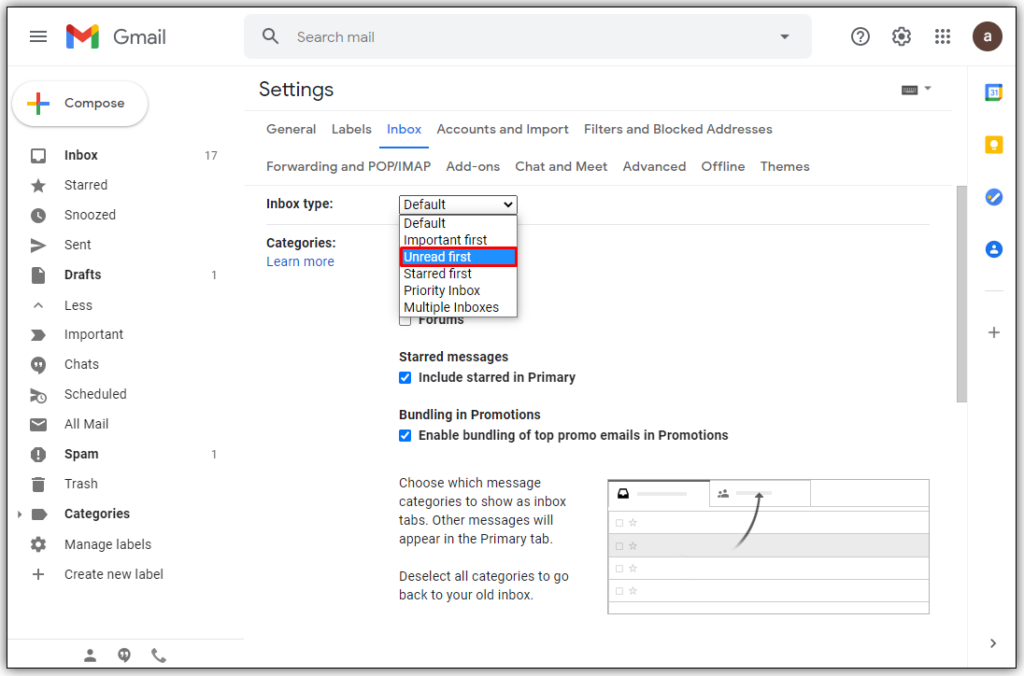Uncheck bundling of top promo emails
This screenshot has width=1024, height=676.
coord(405,435)
